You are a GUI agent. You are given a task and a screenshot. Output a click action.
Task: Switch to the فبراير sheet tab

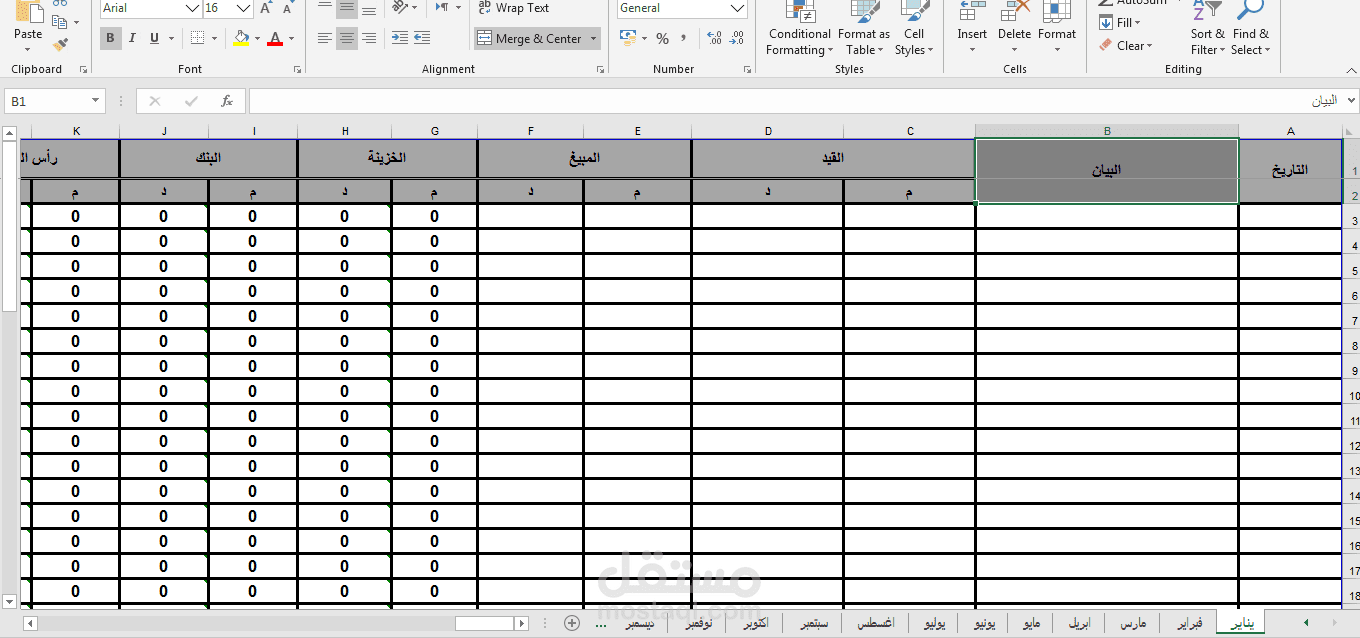click(1189, 623)
